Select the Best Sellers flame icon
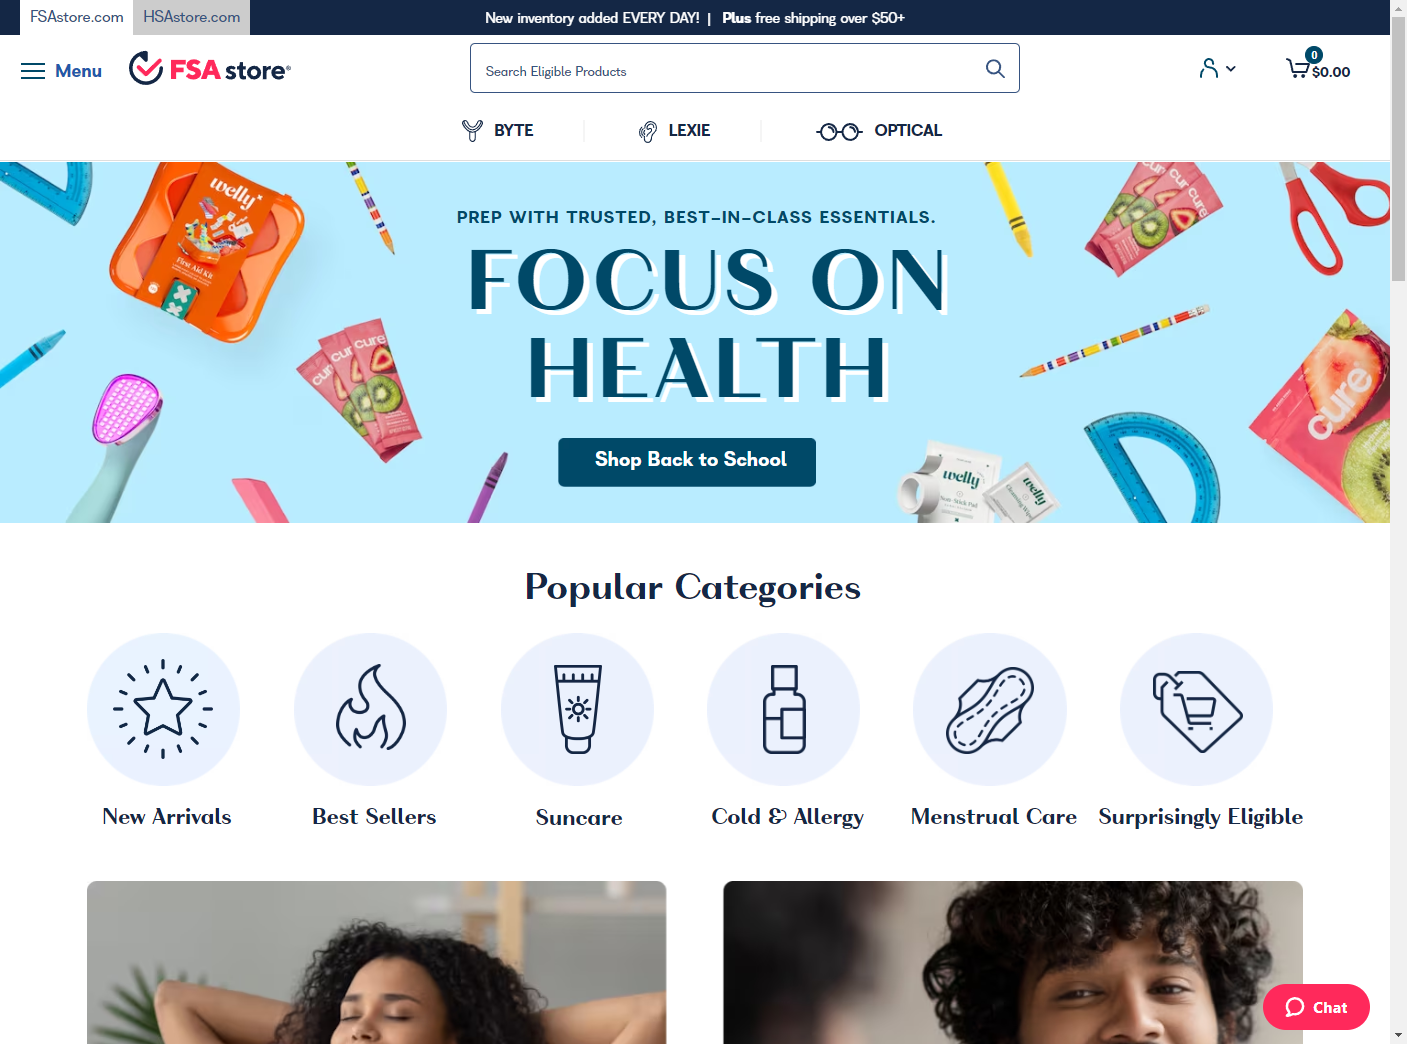Viewport: 1407px width, 1044px height. pyautogui.click(x=371, y=709)
